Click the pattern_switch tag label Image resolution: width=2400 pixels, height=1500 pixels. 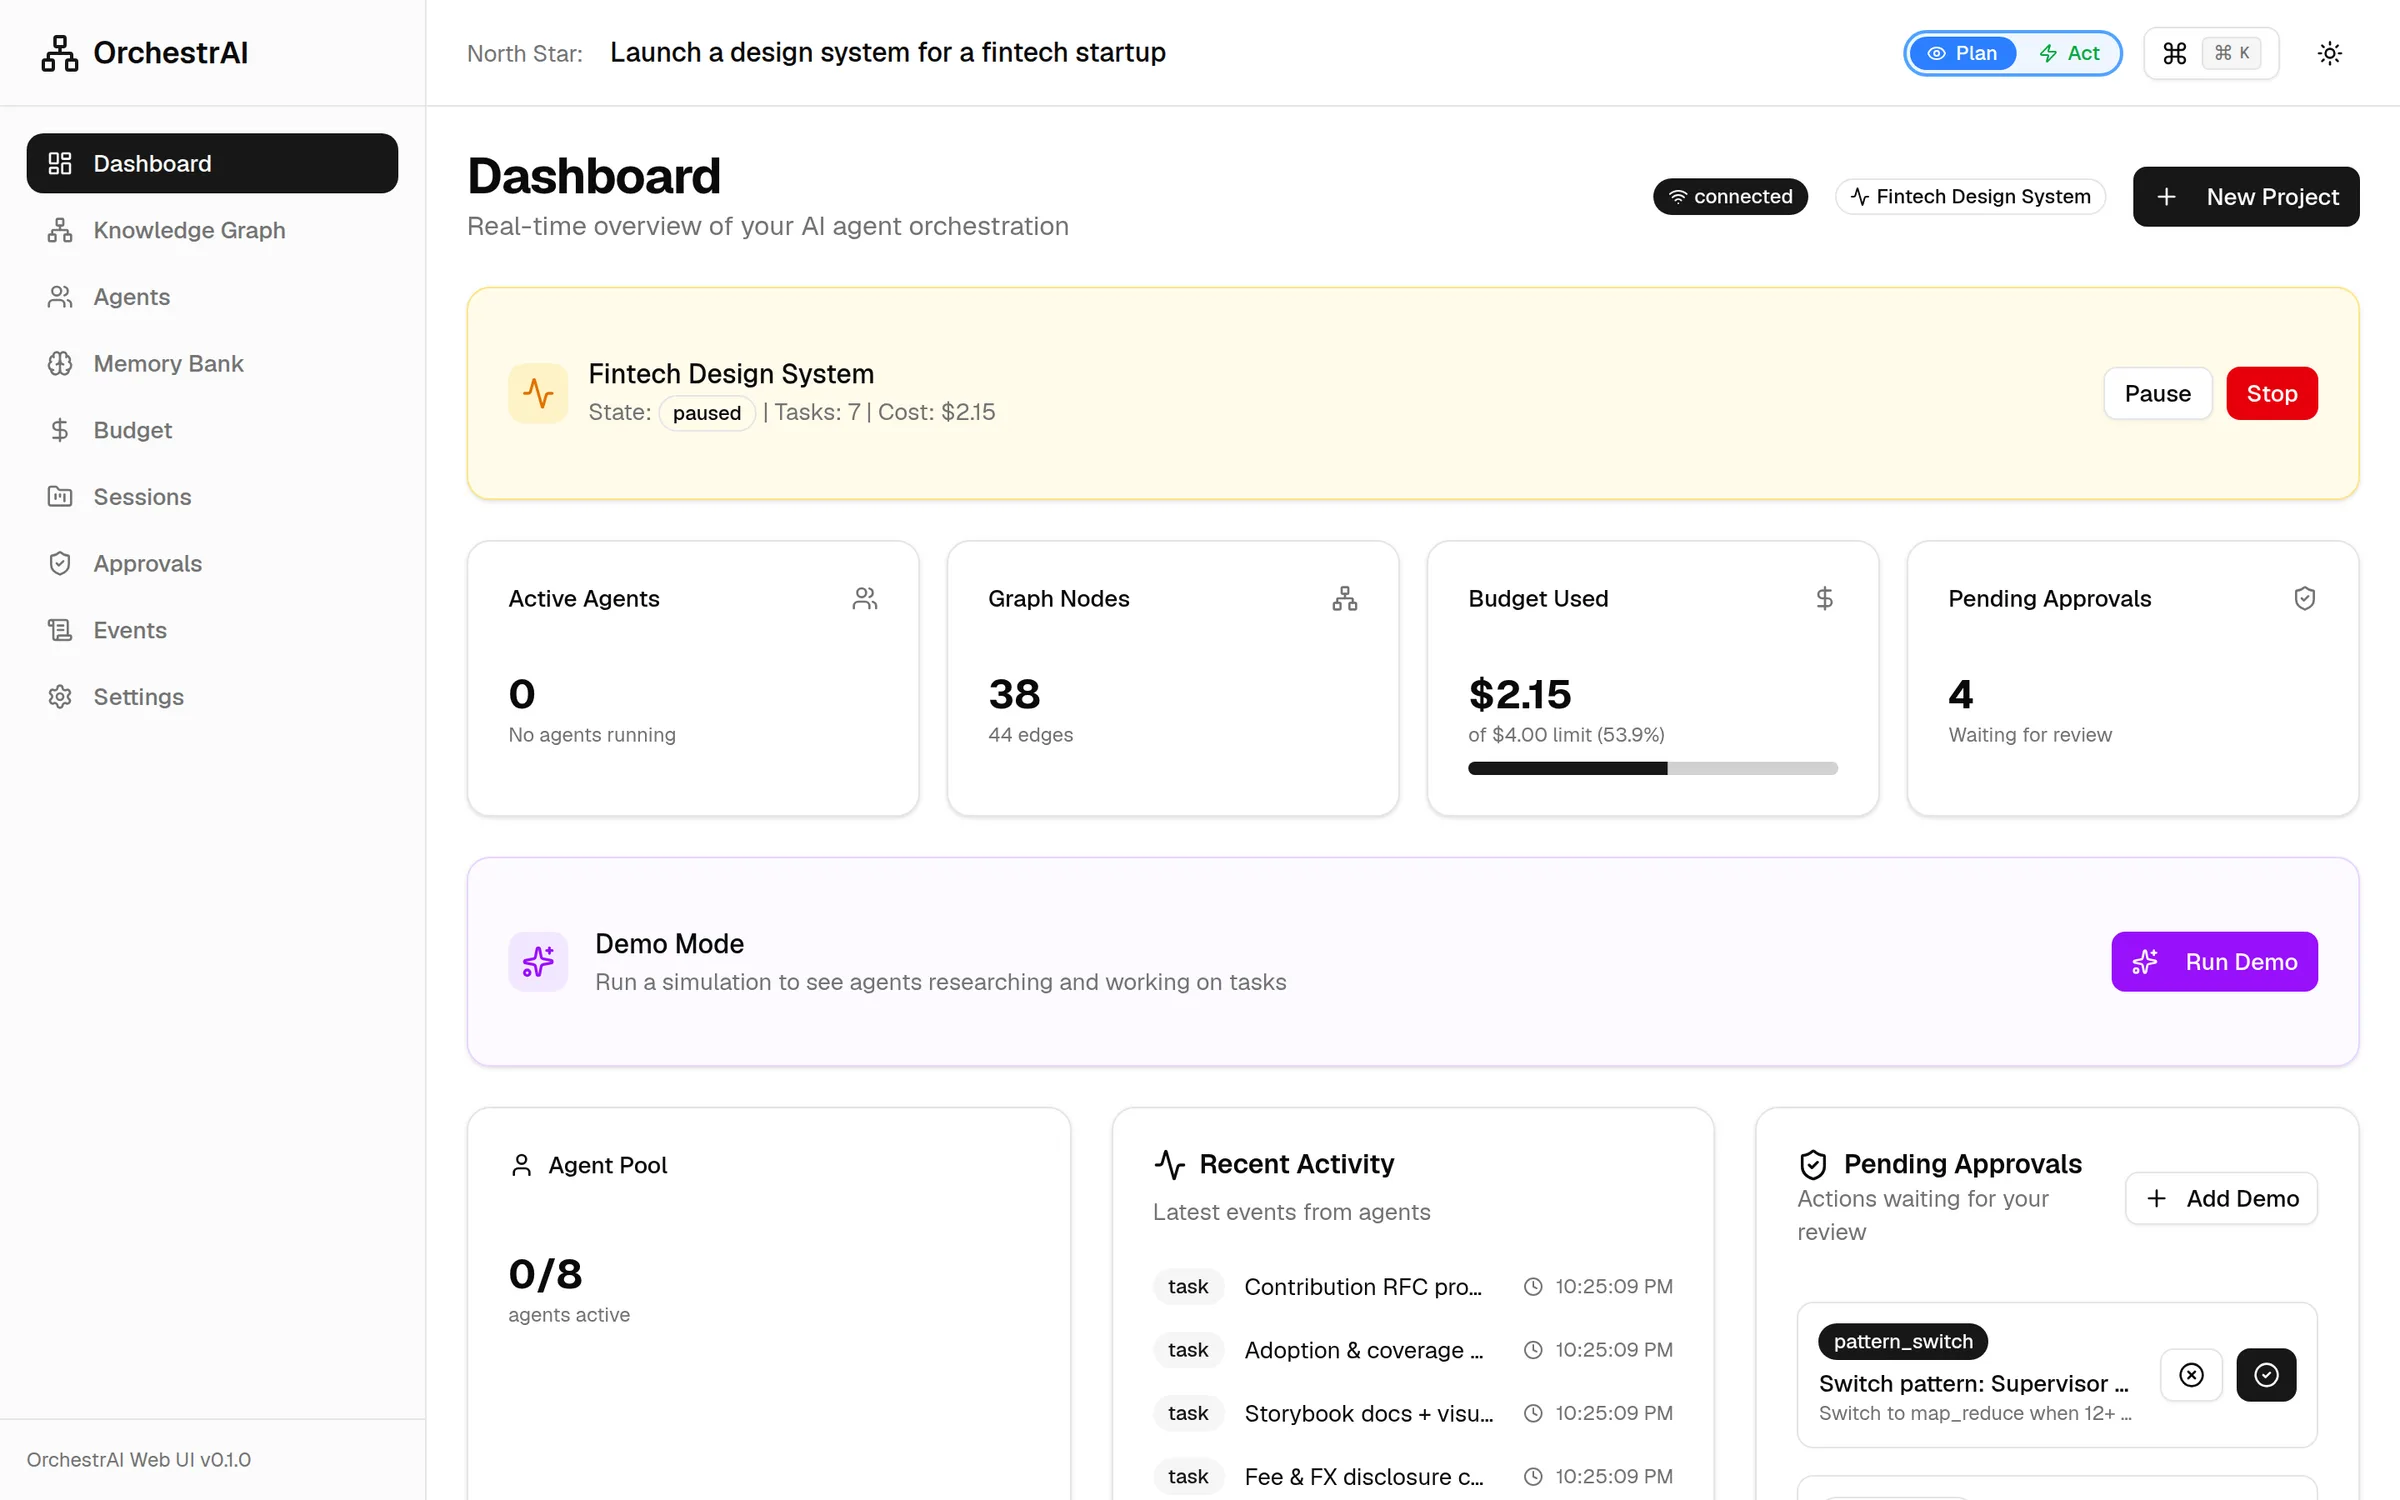pyautogui.click(x=1903, y=1341)
